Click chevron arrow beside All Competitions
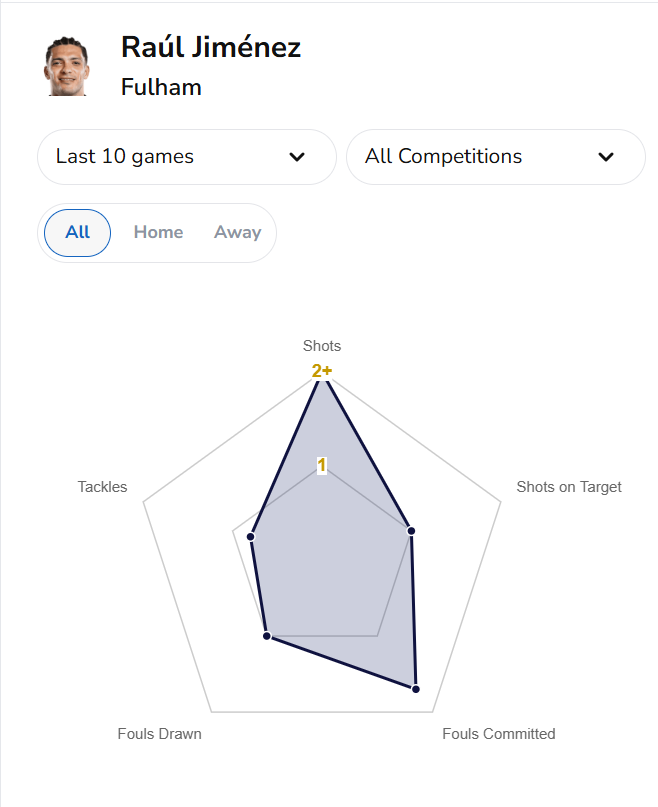The height and width of the screenshot is (807, 658). coord(606,157)
